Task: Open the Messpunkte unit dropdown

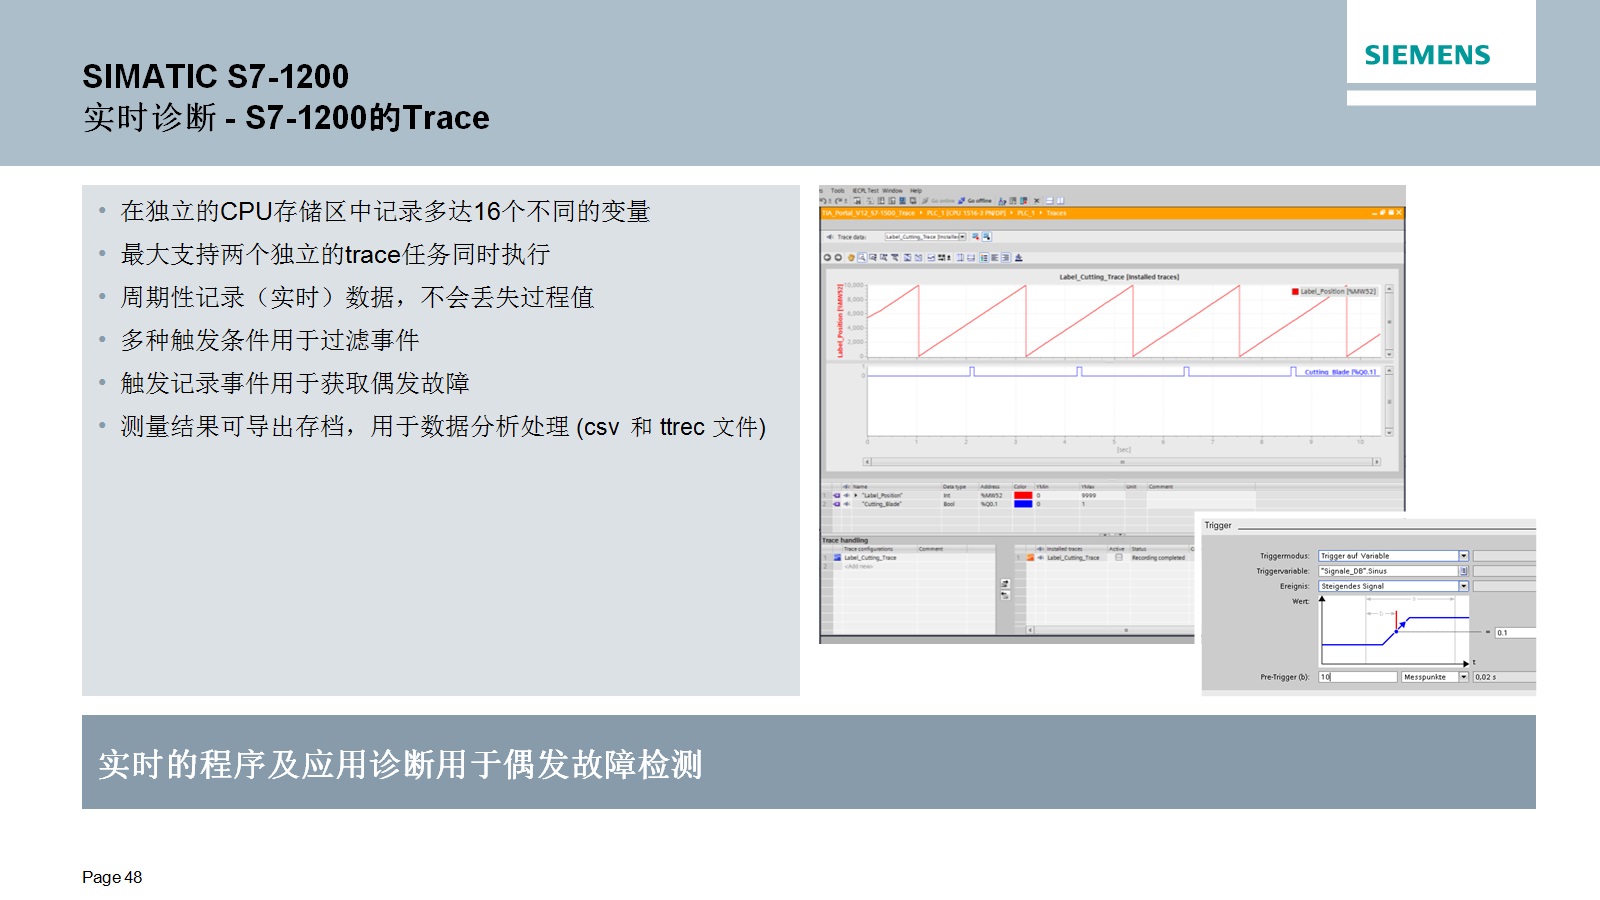Action: (1464, 677)
